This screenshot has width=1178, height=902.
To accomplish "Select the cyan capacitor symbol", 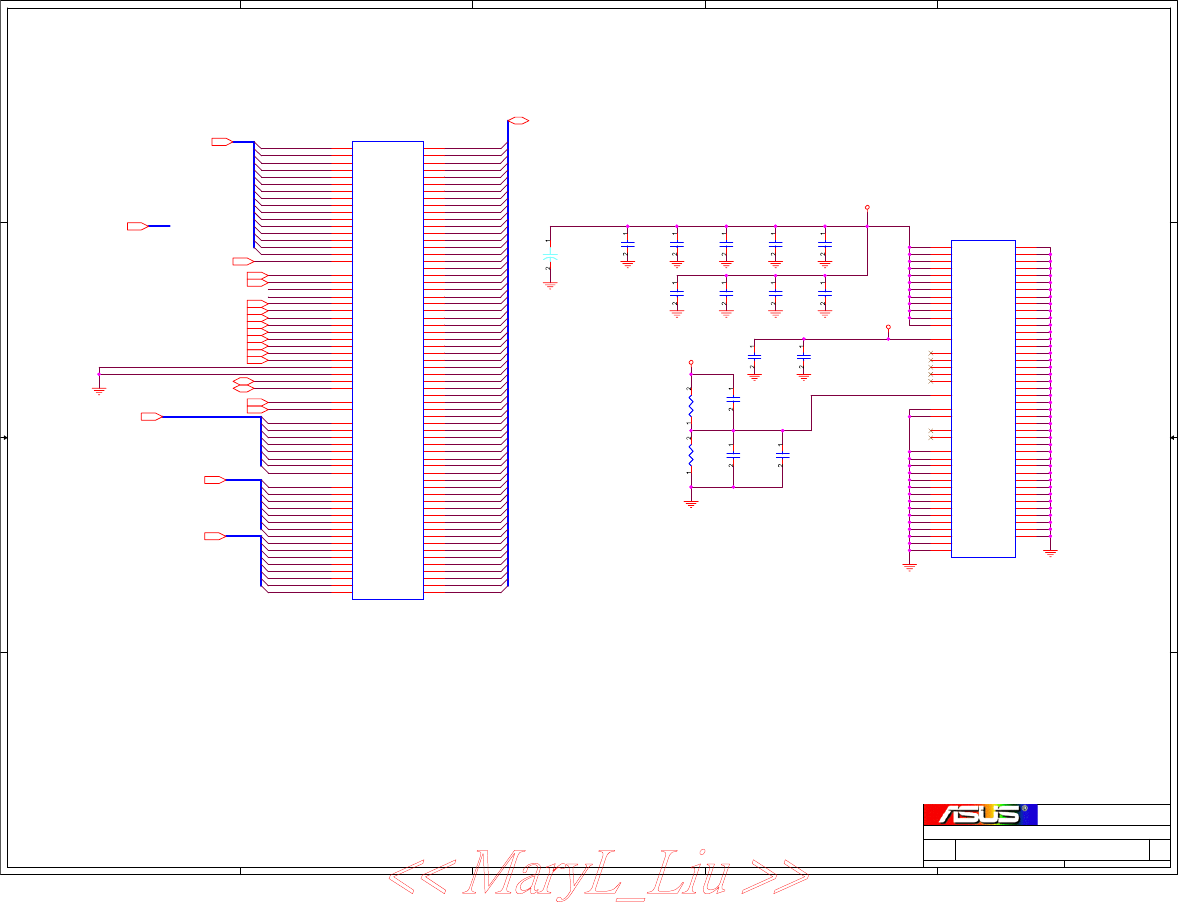I will tap(550, 256).
